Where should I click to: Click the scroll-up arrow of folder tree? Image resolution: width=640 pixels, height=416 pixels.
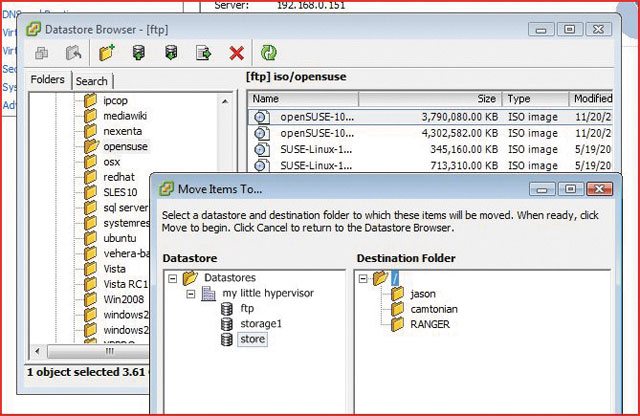[x=225, y=101]
